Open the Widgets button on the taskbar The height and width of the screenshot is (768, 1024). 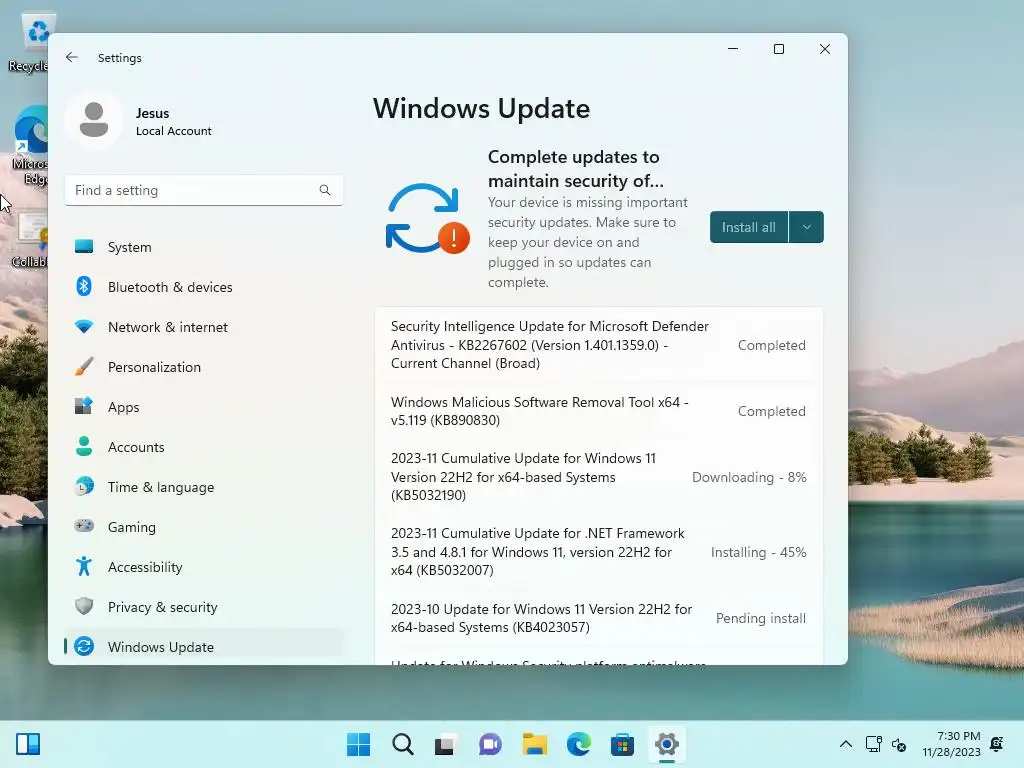click(x=28, y=744)
